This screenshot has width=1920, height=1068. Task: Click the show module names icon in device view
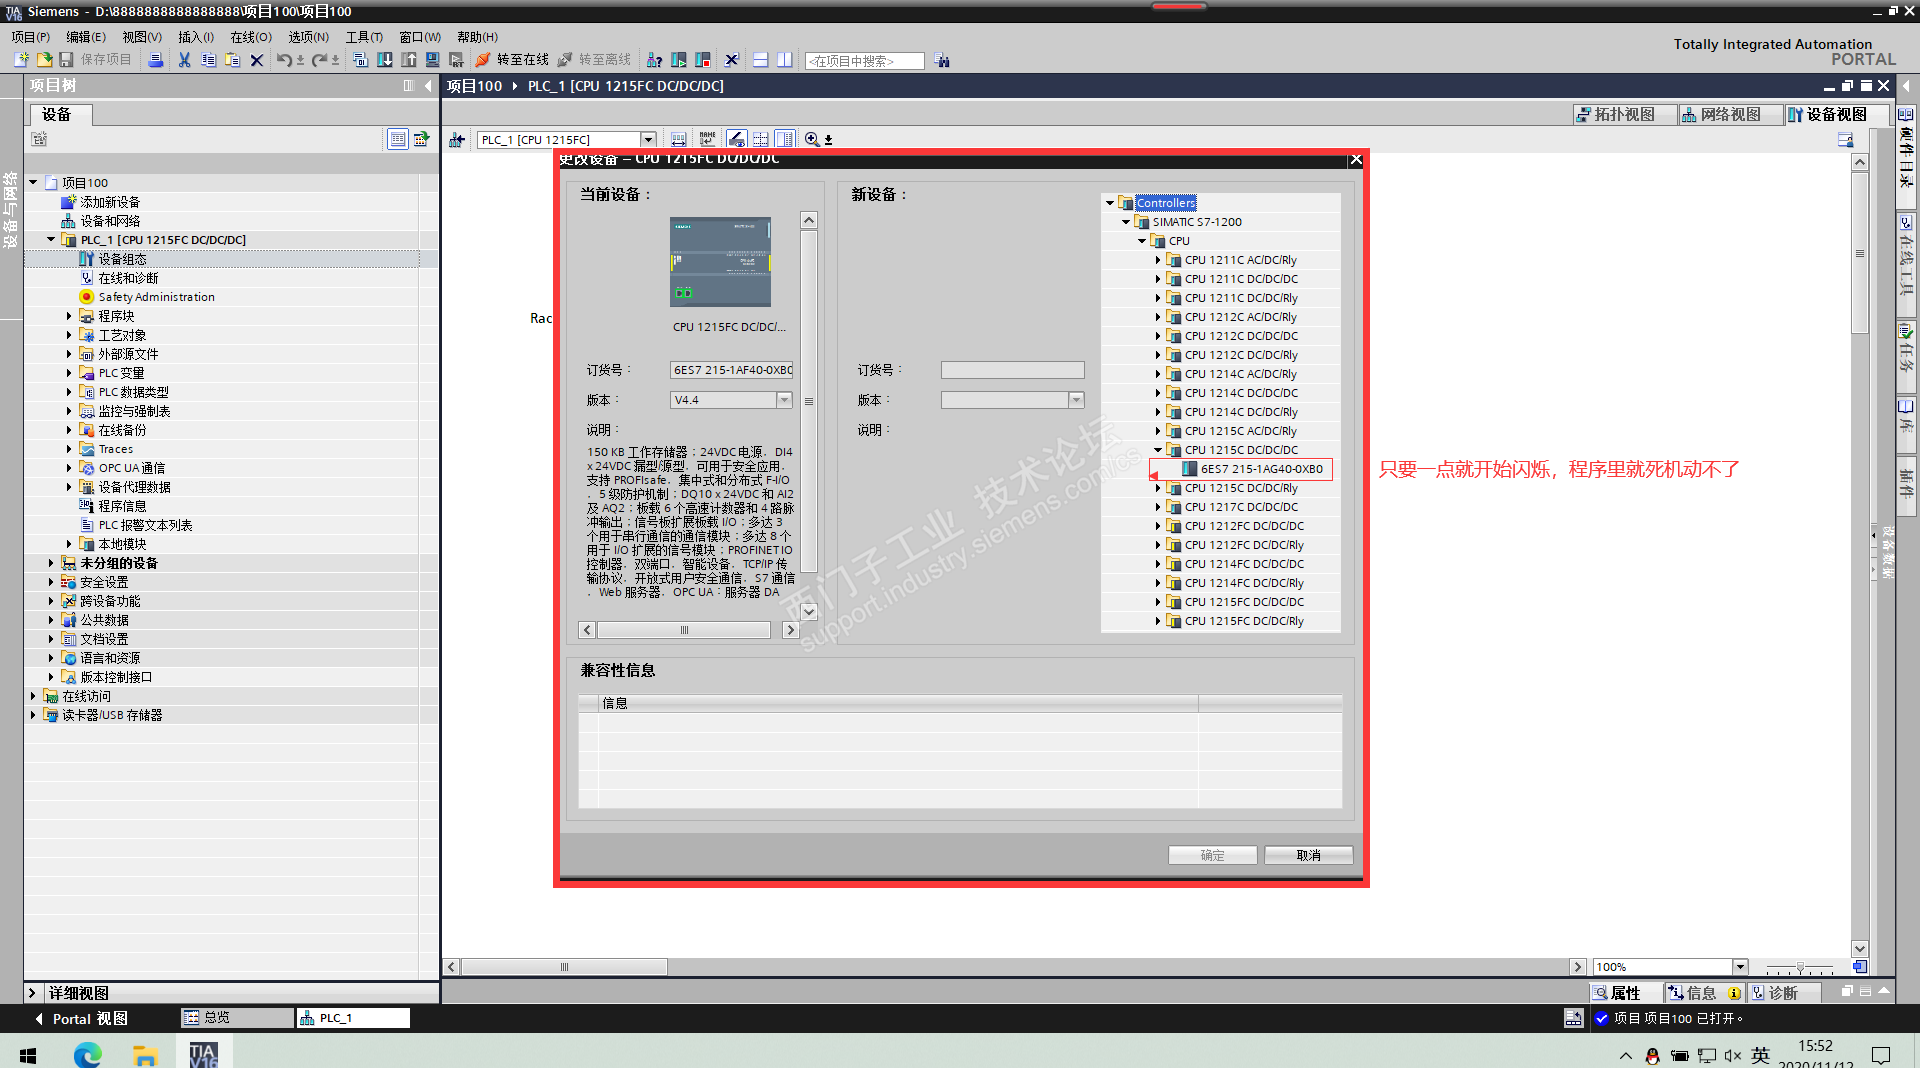708,140
